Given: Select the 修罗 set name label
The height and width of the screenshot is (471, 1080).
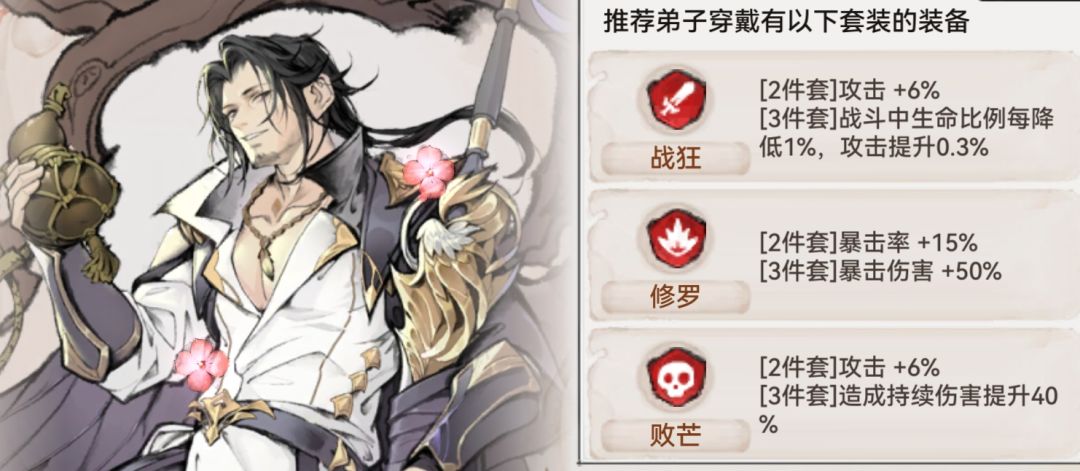Looking at the screenshot, I should (675, 297).
